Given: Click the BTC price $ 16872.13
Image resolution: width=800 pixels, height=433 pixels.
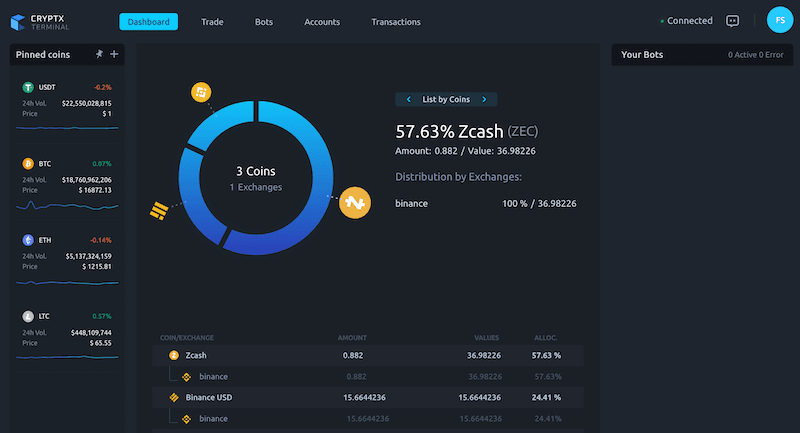Looking at the screenshot, I should click(95, 190).
